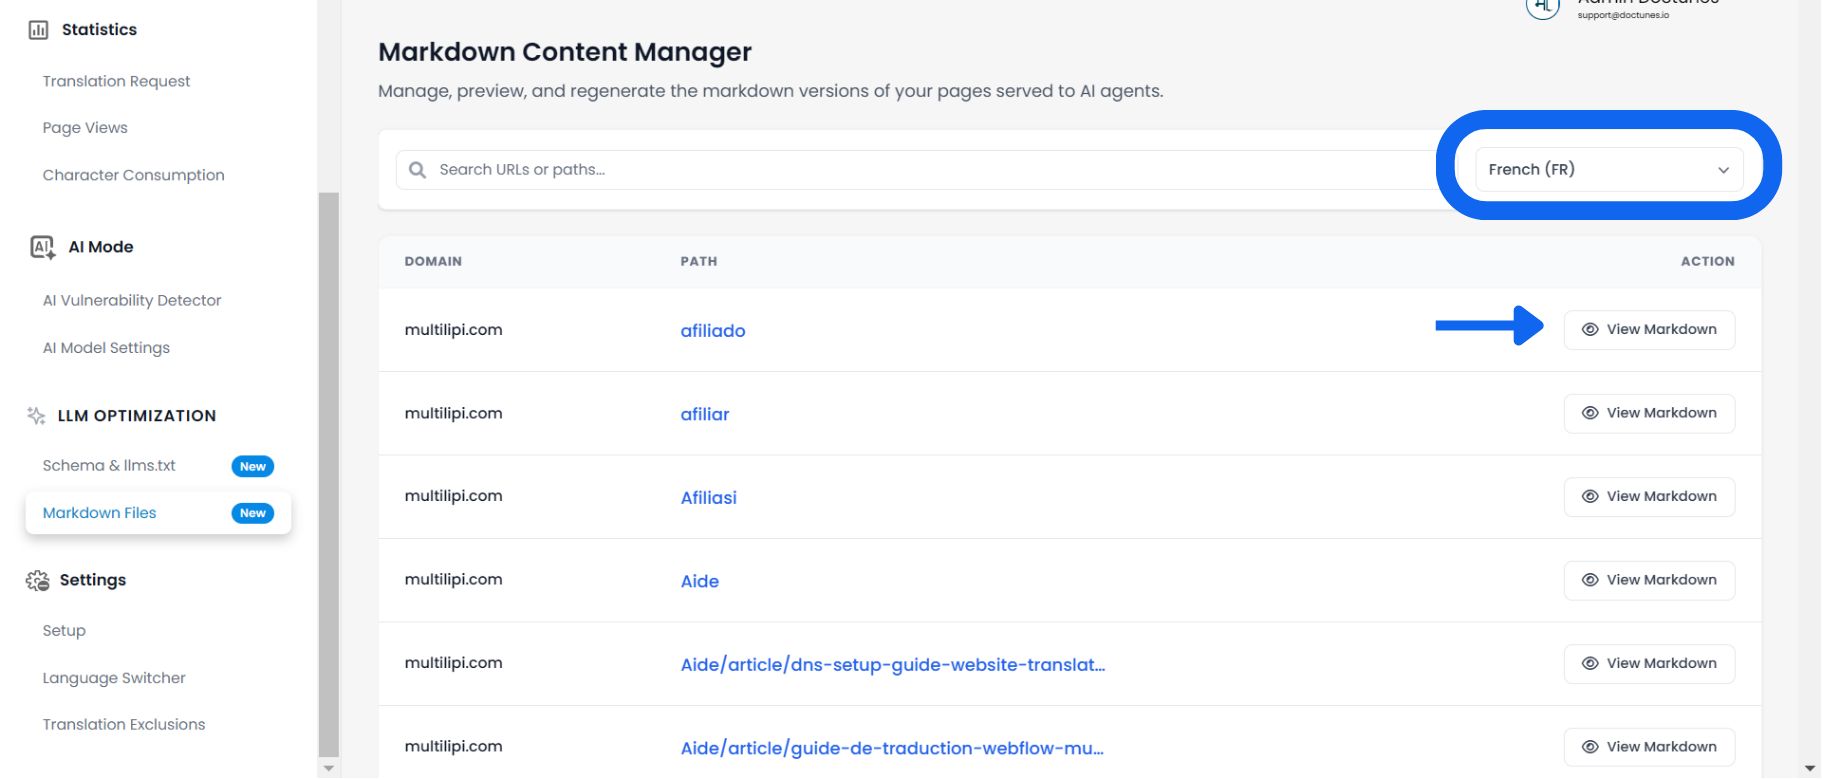Open Aide/article/guide-de-traduction-webflow link
The width and height of the screenshot is (1822, 779).
coord(892,748)
